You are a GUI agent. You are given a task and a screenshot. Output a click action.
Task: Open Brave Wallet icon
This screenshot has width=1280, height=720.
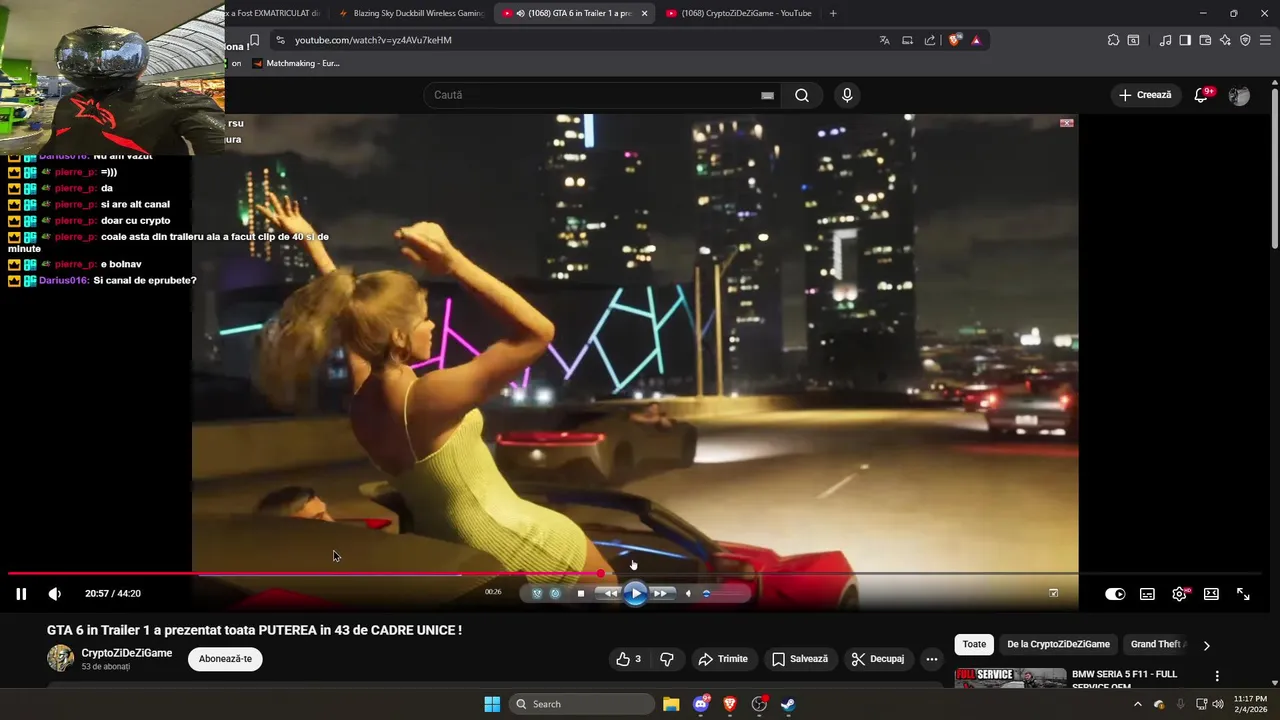click(x=1205, y=40)
